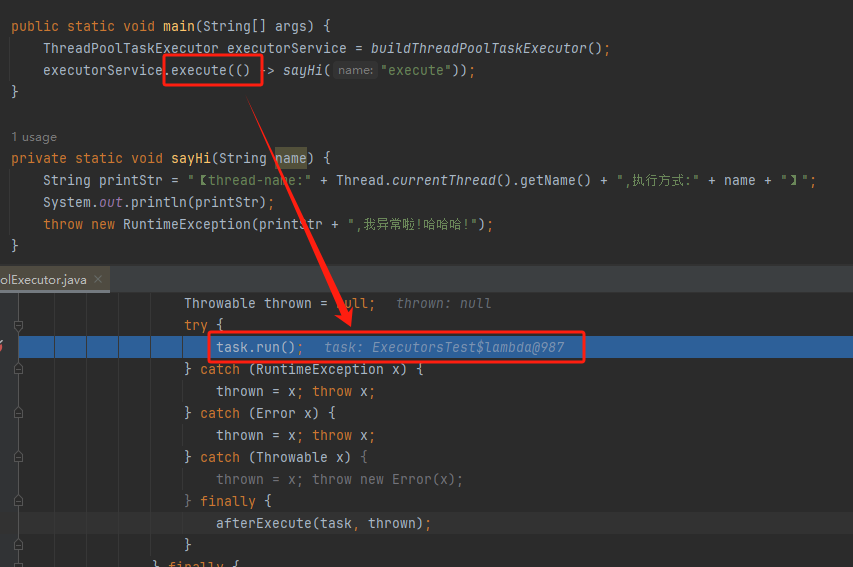Click 'printStr' in the String declaration line
Image resolution: width=853 pixels, height=567 pixels.
(131, 180)
